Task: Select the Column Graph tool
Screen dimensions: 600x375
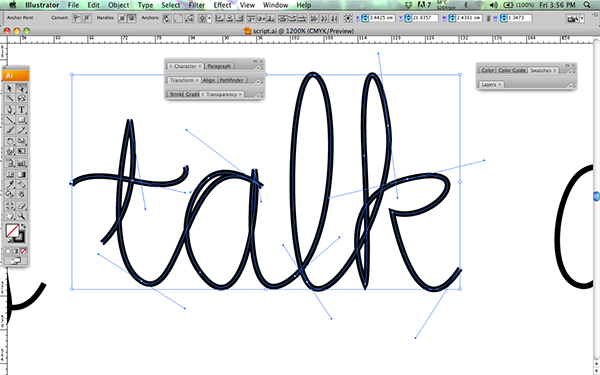Action: [22, 163]
